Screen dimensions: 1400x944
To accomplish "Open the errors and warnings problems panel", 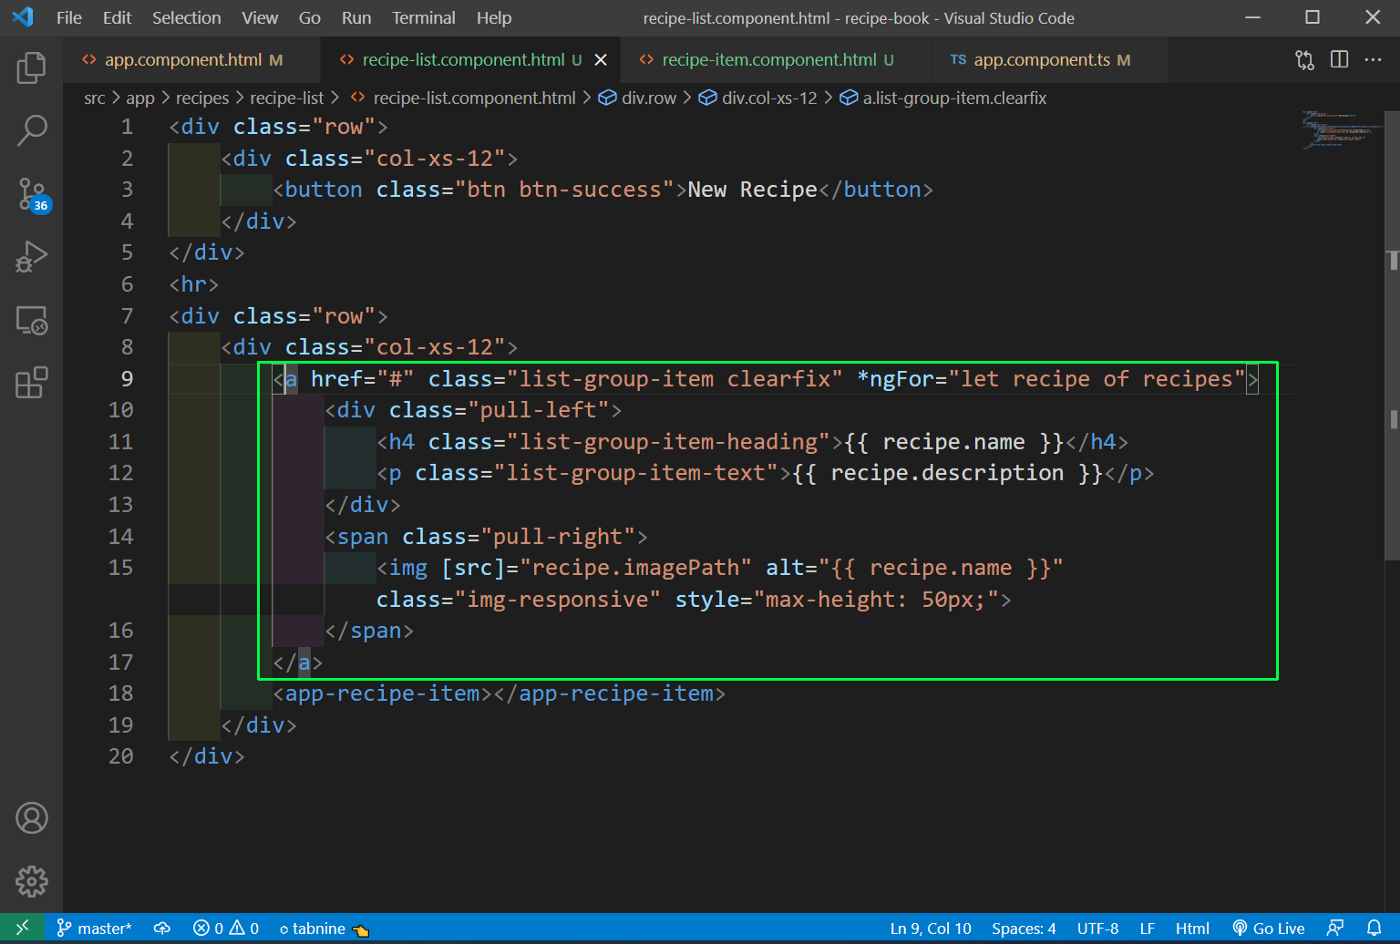I will (x=226, y=928).
